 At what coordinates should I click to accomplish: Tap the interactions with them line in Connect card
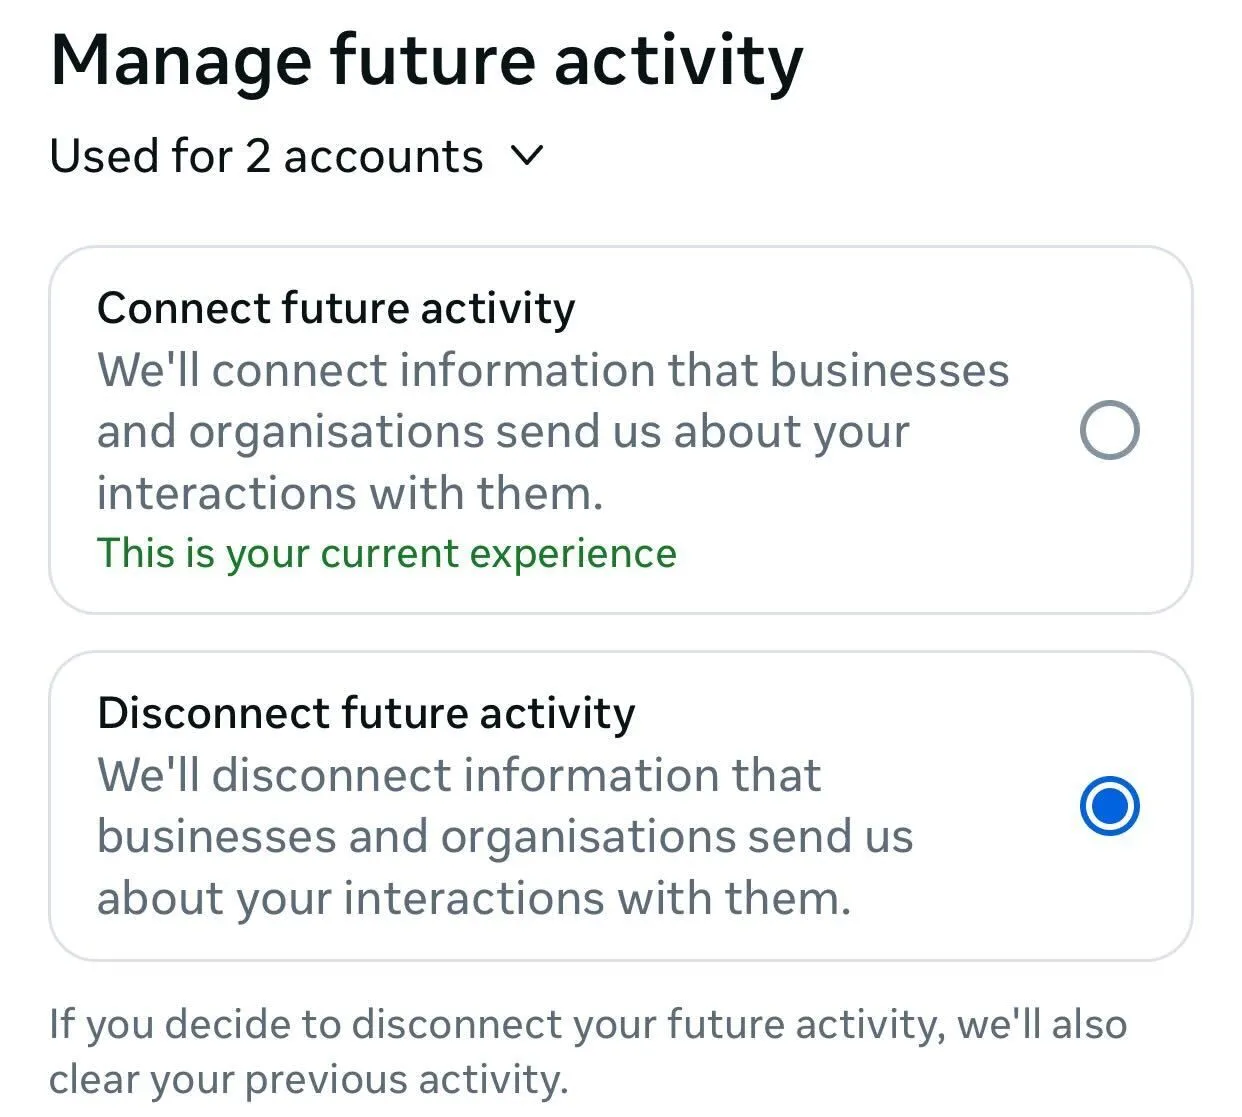pos(350,494)
